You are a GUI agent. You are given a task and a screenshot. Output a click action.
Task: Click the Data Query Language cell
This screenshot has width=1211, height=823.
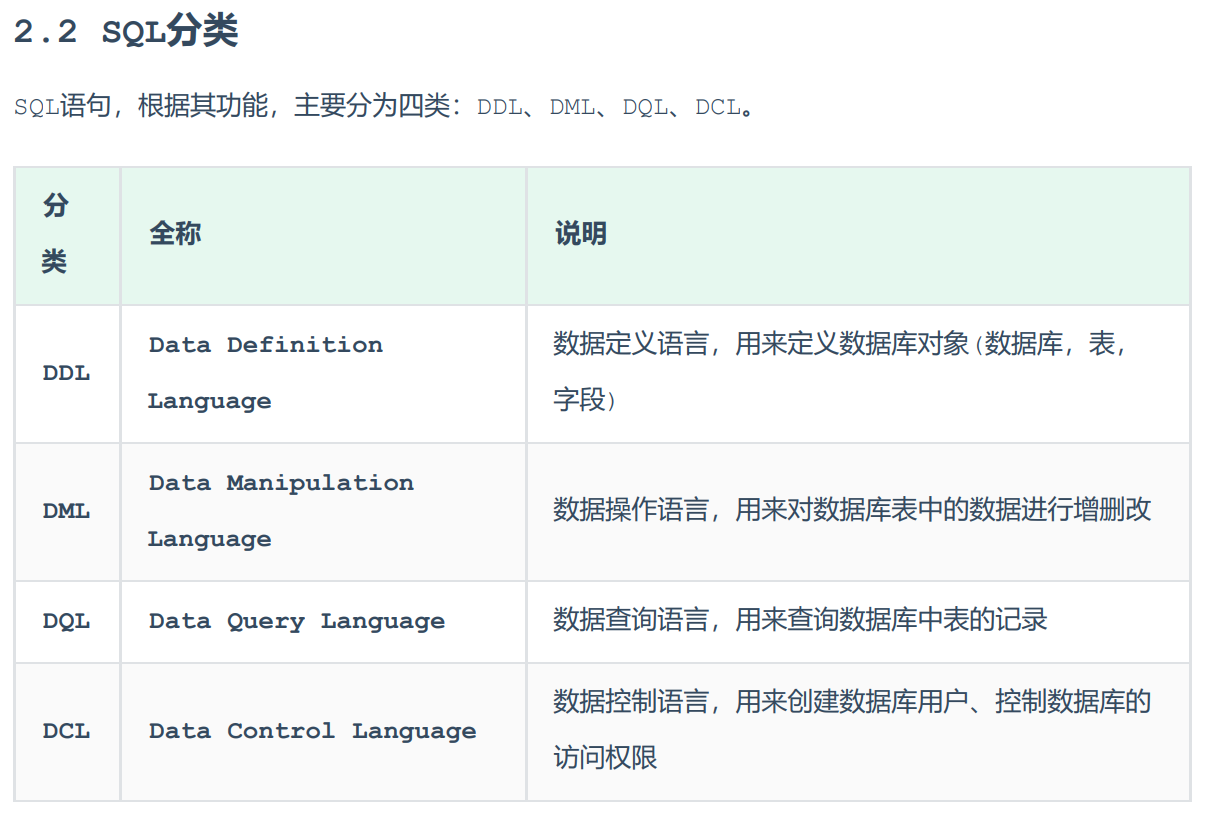point(296,621)
